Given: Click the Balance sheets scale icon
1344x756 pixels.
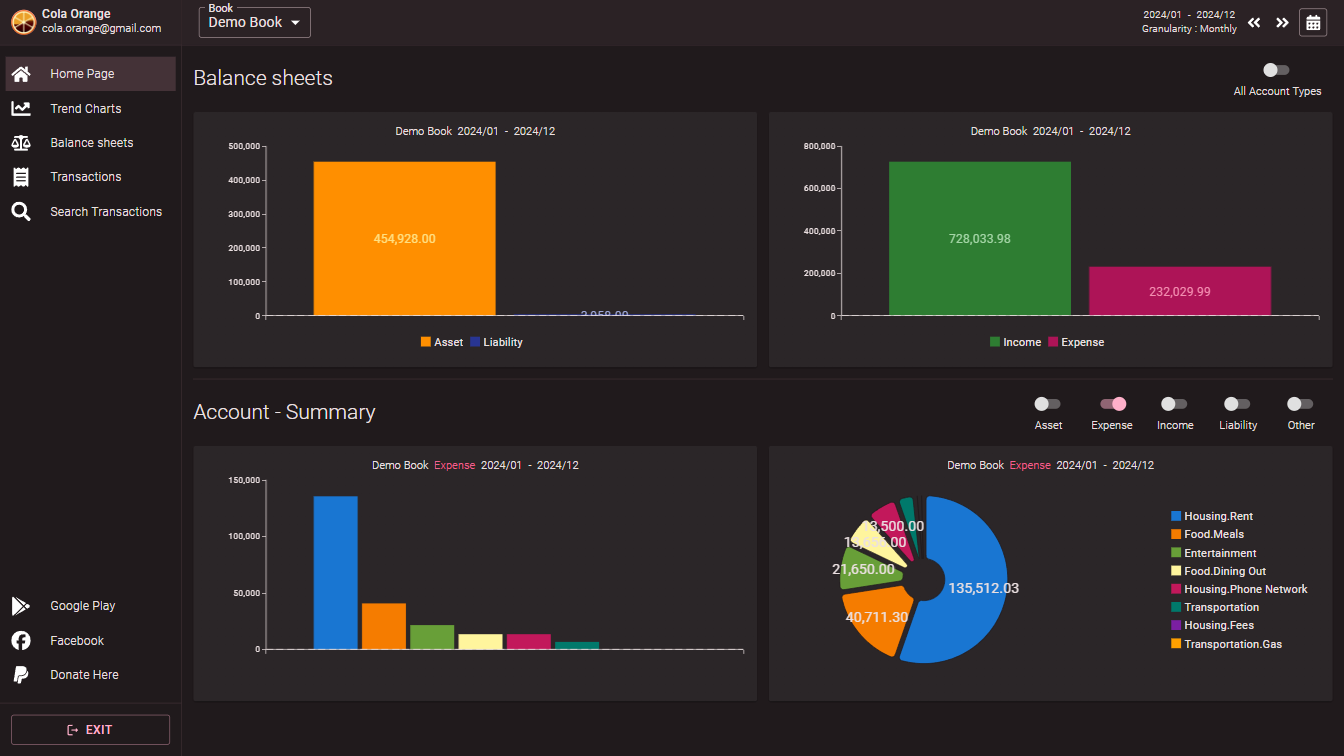Looking at the screenshot, I should 21,143.
